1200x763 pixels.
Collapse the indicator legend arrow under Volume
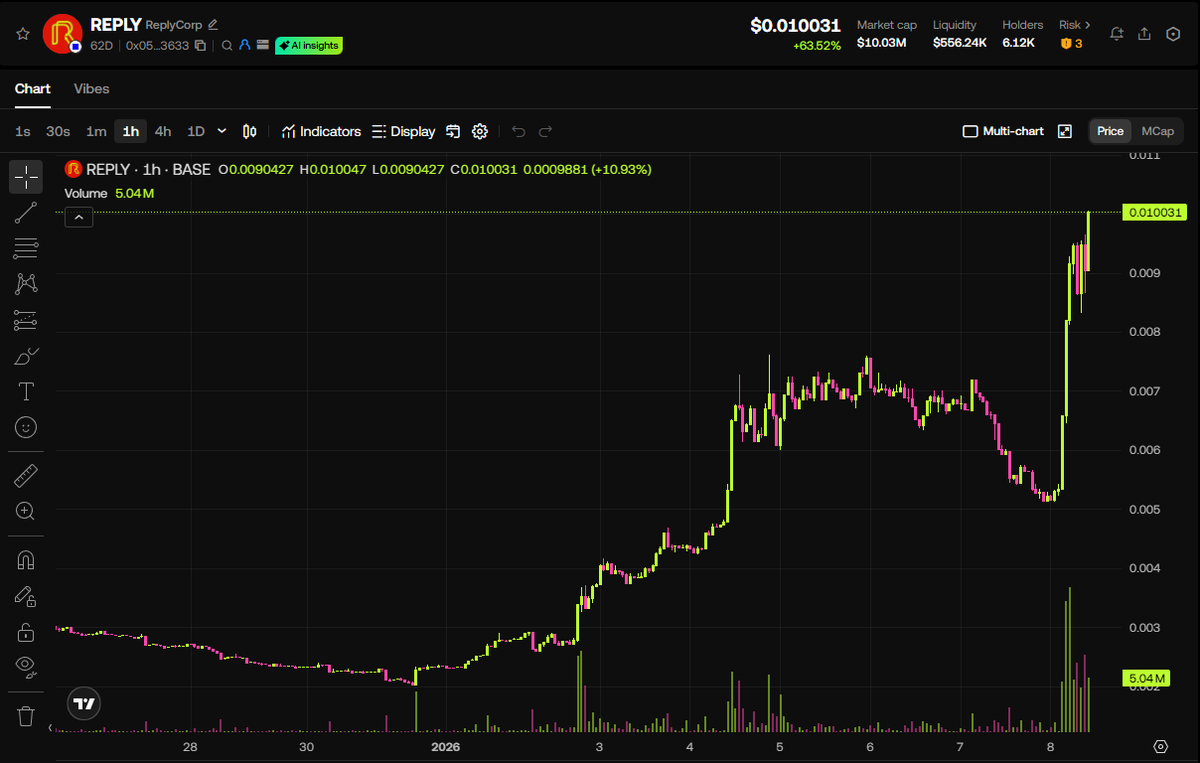(79, 216)
